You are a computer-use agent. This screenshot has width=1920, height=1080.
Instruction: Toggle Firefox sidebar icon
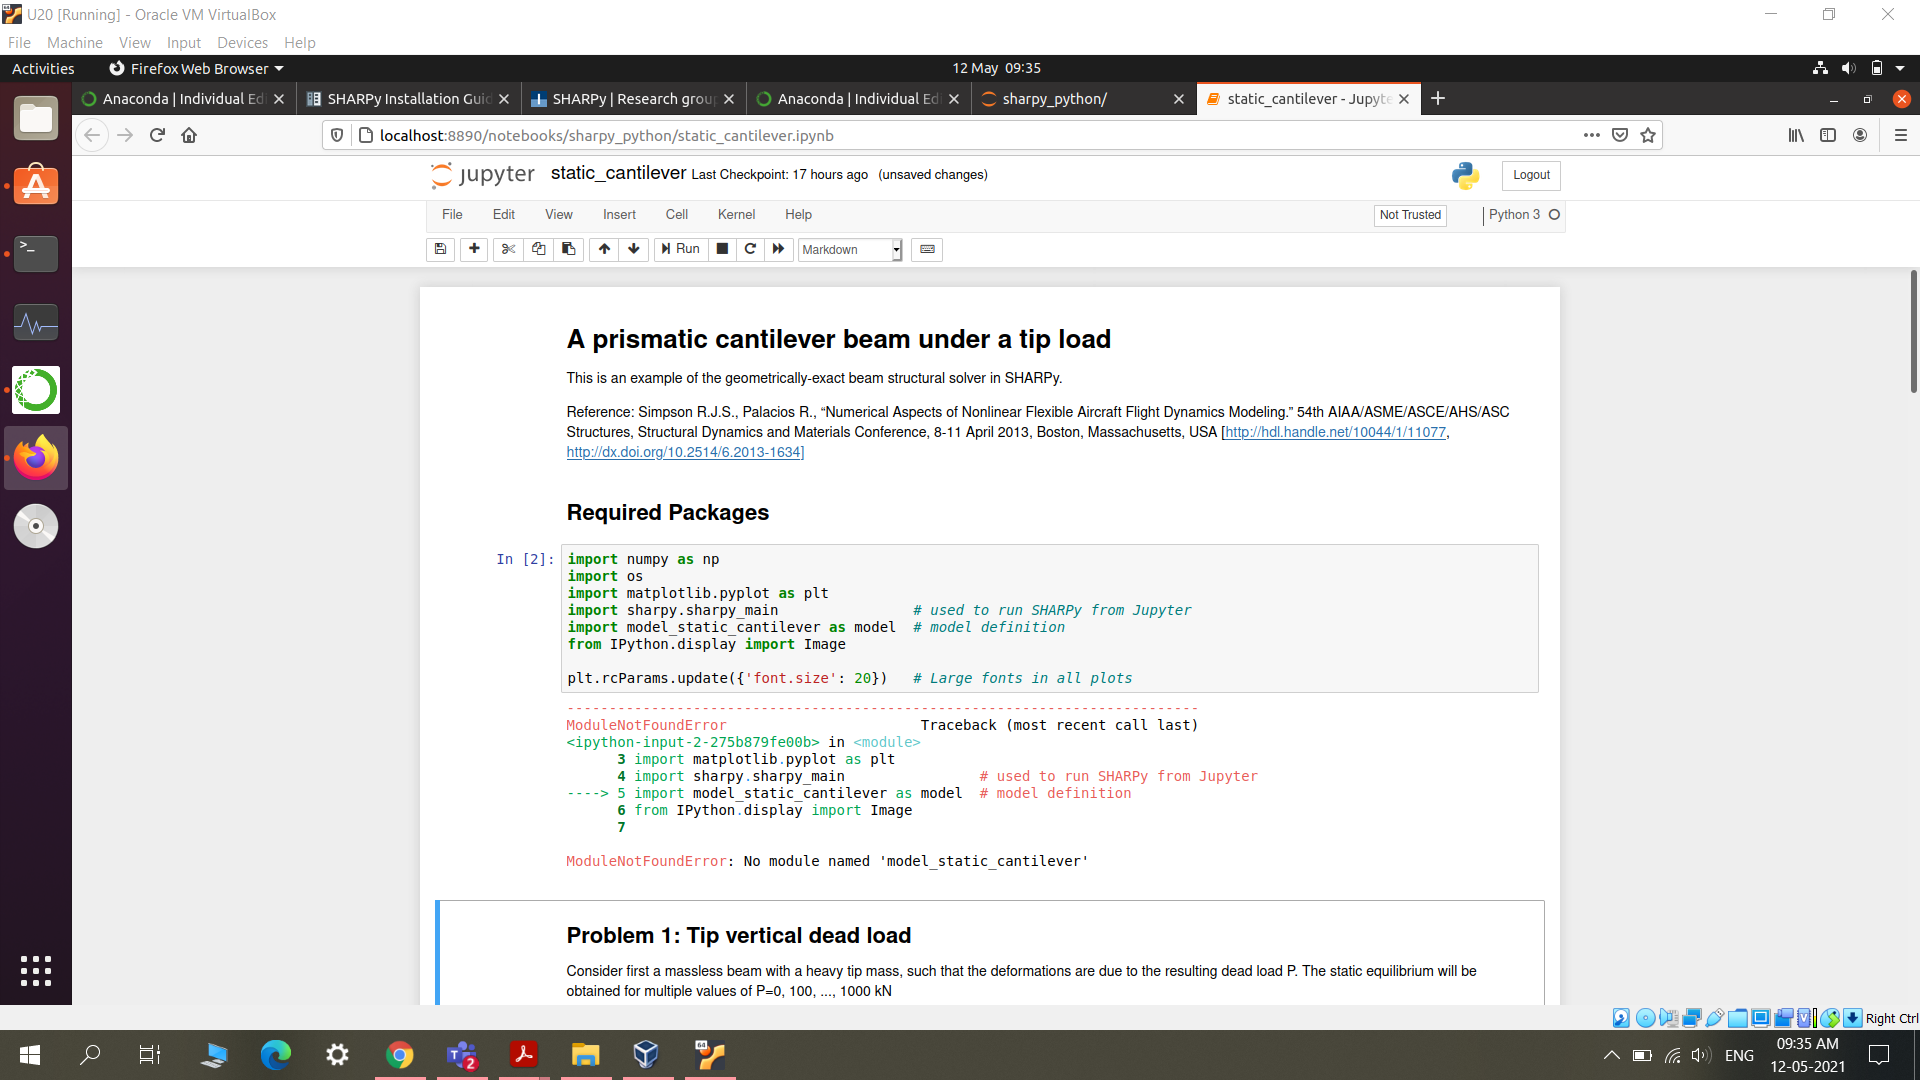(1828, 135)
